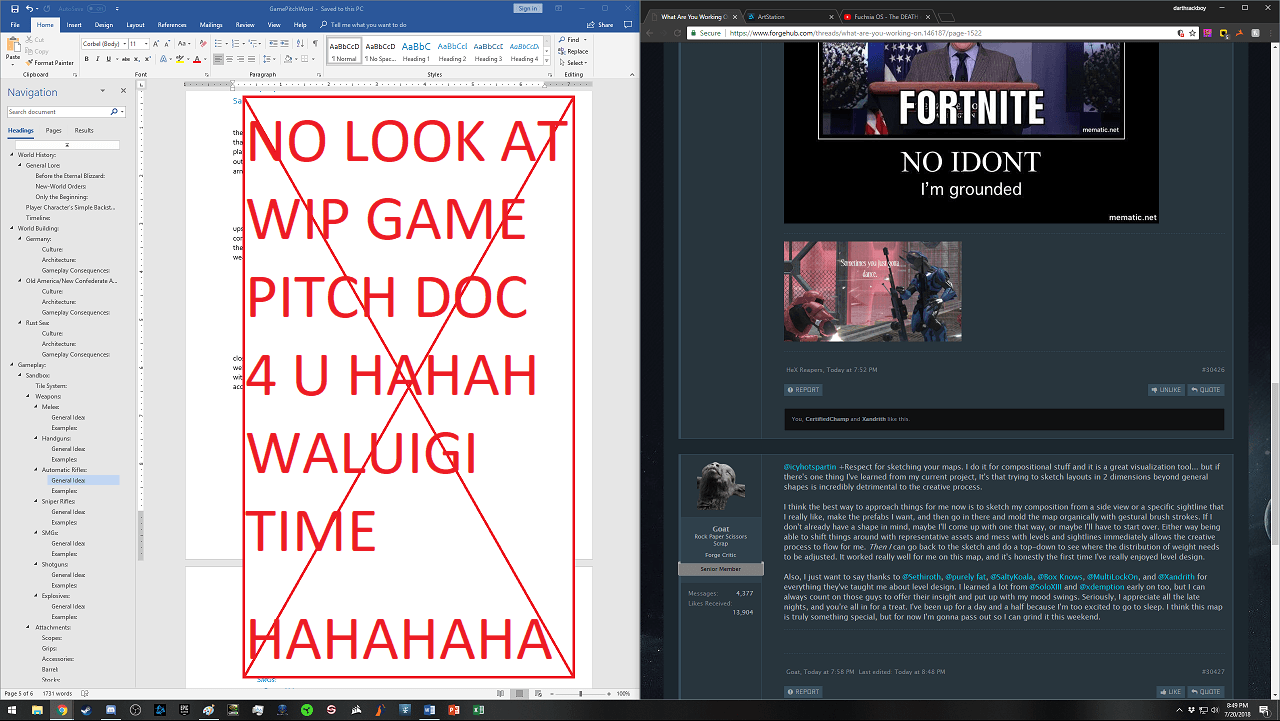Click the Save icon in Word title bar
This screenshot has height=721, width=1280.
(x=13, y=8)
